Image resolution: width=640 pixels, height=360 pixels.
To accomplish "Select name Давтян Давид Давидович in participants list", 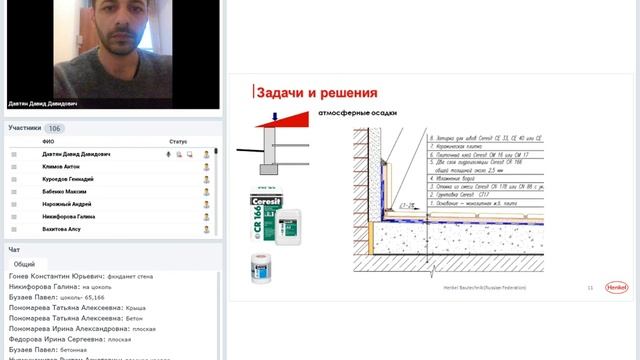I will tap(76, 154).
